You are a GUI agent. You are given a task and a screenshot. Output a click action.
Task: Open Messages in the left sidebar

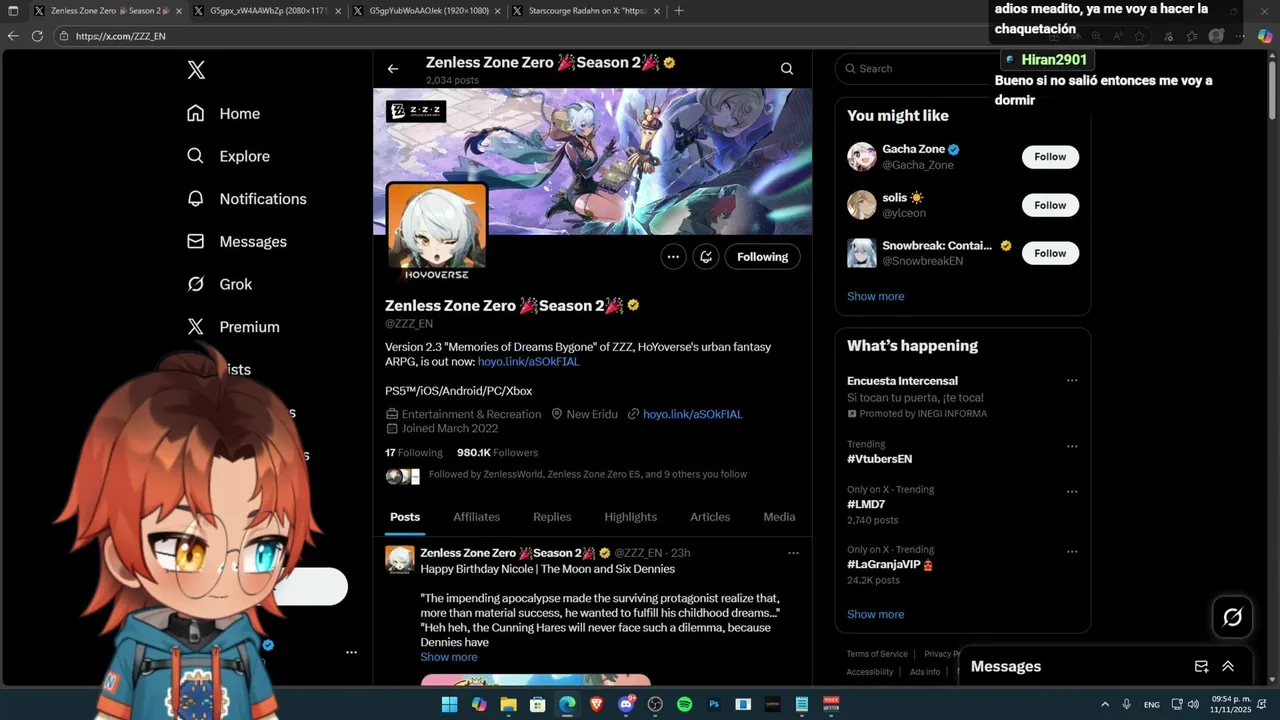coord(237,242)
